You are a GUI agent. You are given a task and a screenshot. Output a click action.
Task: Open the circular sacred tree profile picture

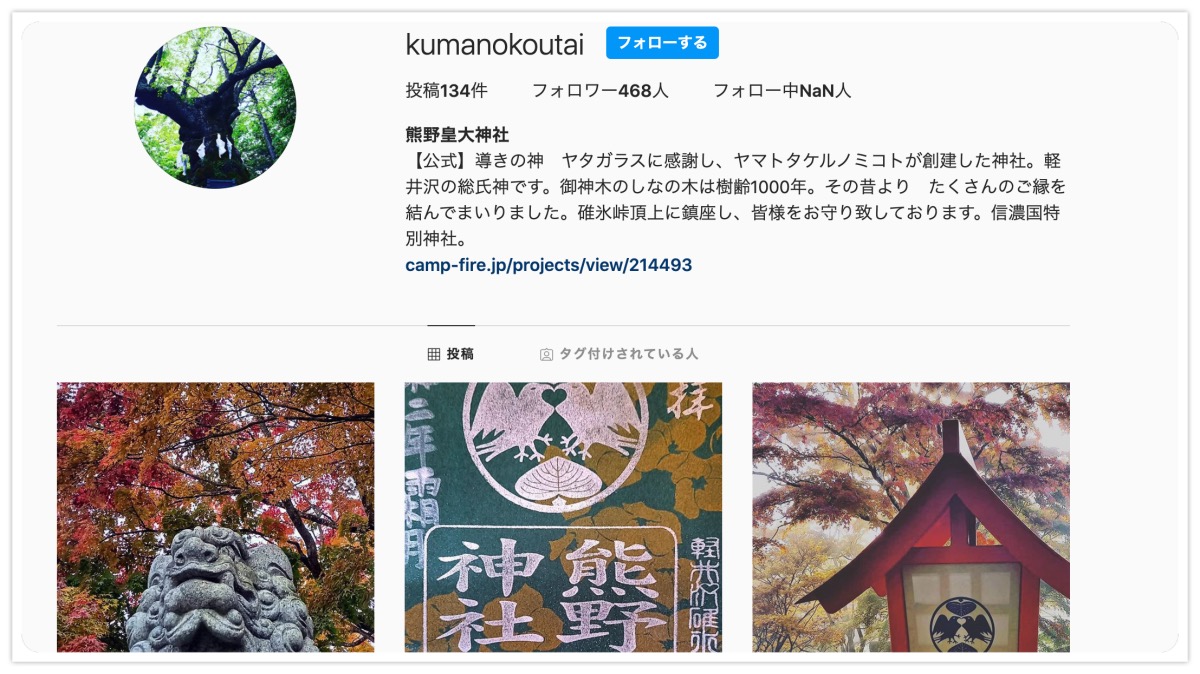pos(215,108)
